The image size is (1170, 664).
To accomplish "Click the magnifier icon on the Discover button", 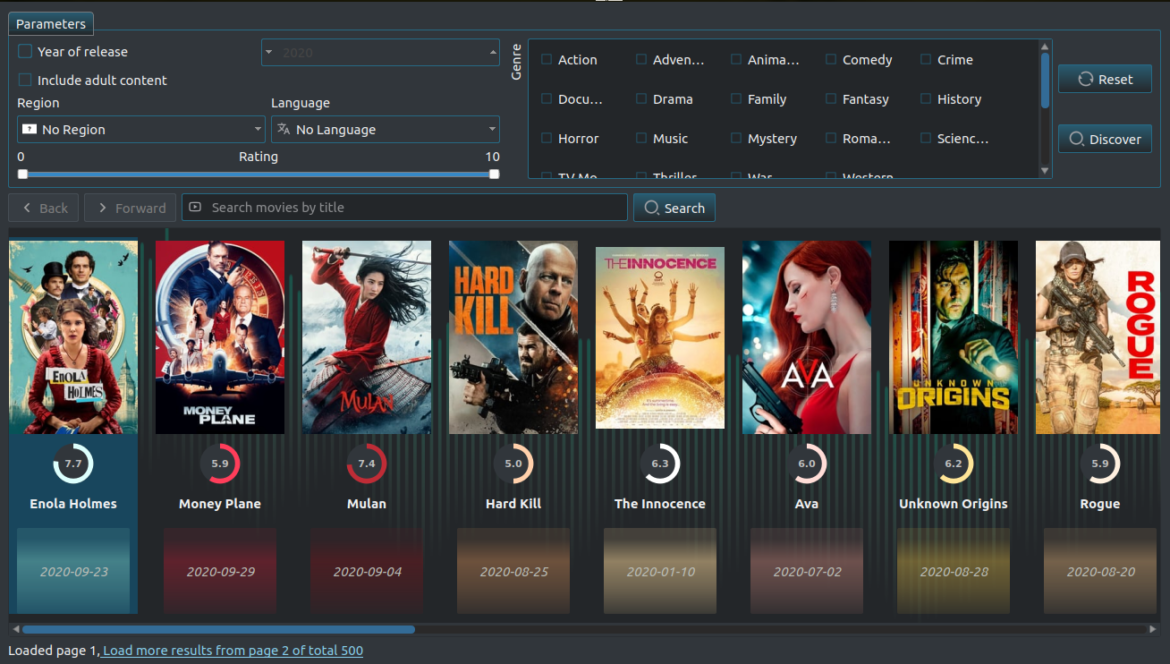I will click(x=1078, y=139).
